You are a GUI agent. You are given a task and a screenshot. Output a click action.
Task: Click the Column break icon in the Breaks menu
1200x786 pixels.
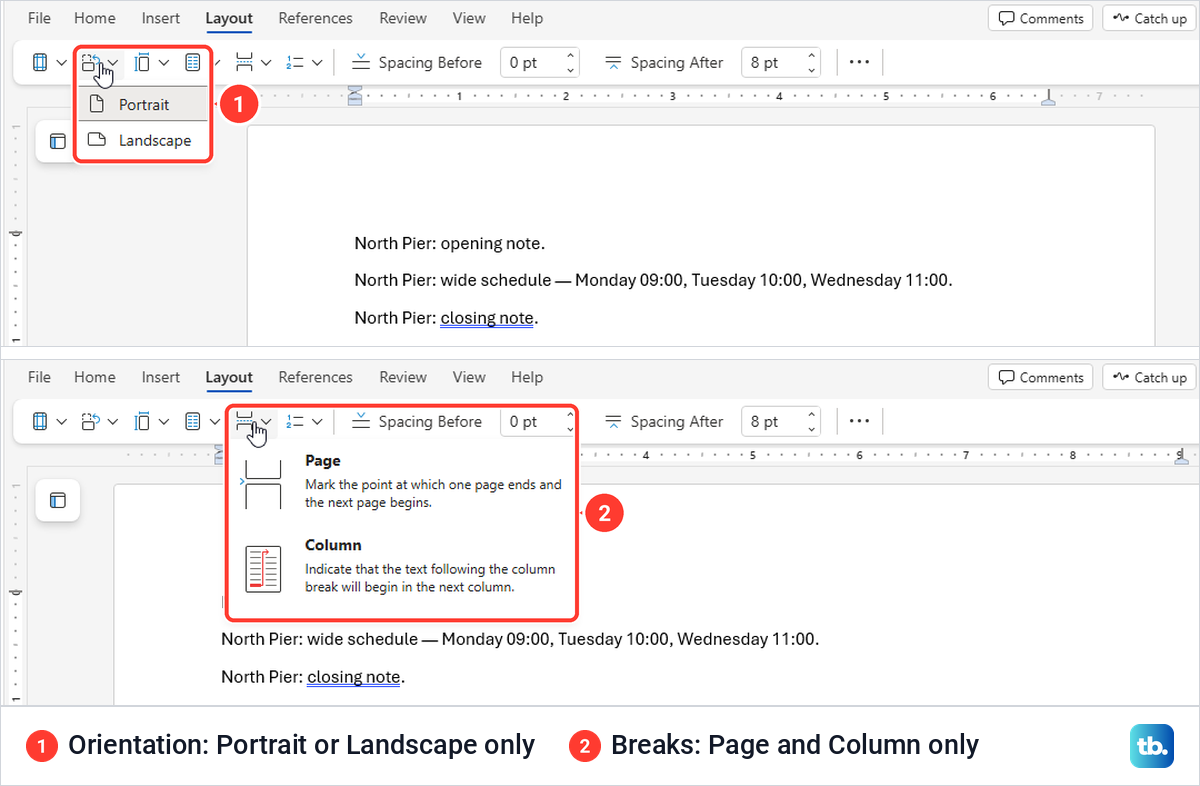click(x=264, y=569)
